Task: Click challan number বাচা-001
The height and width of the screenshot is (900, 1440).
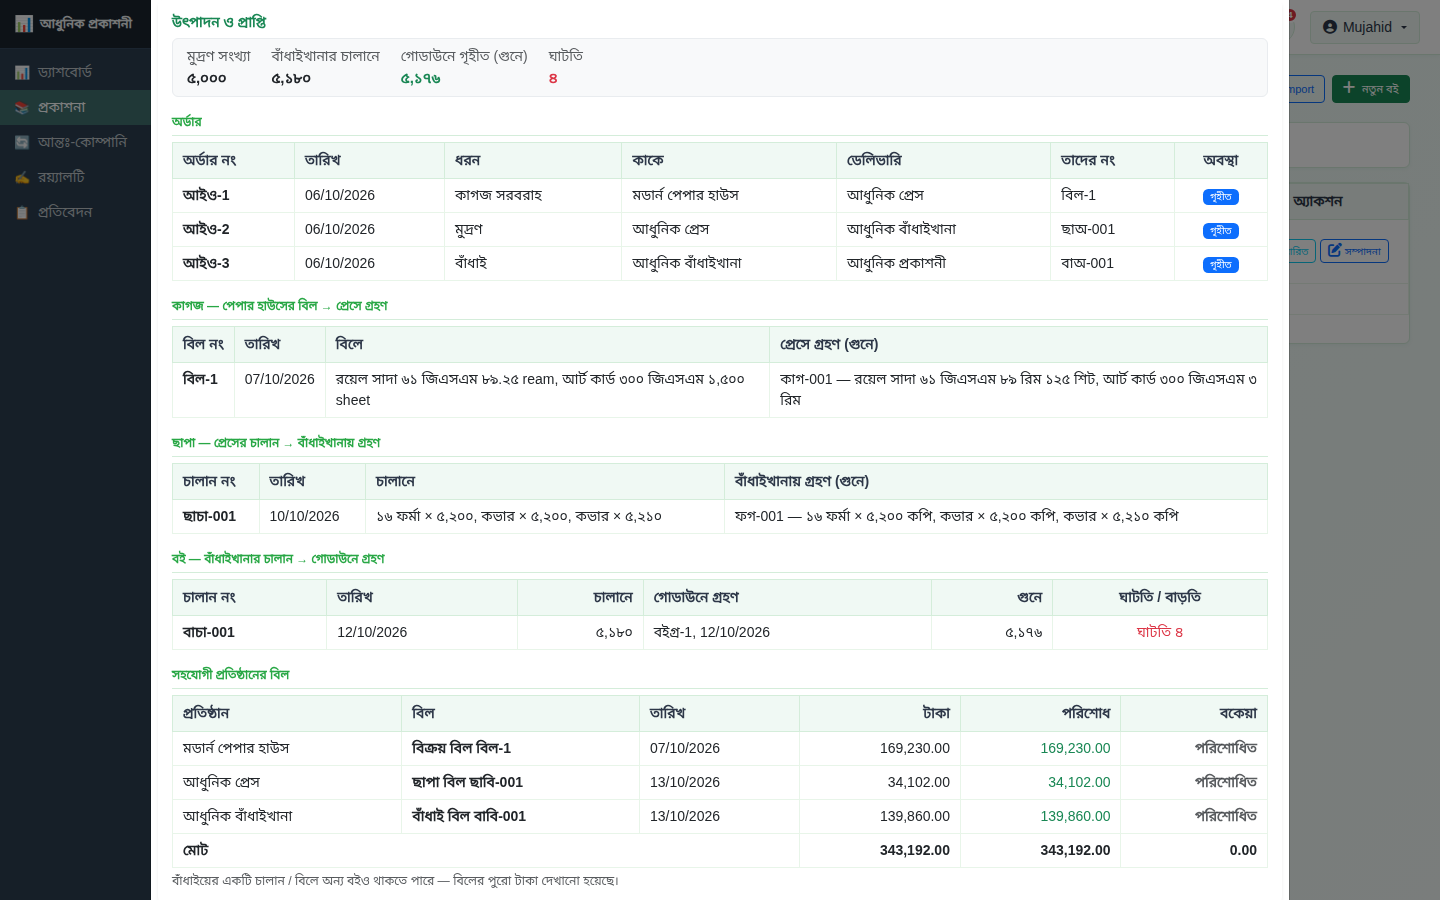Action: tap(209, 632)
